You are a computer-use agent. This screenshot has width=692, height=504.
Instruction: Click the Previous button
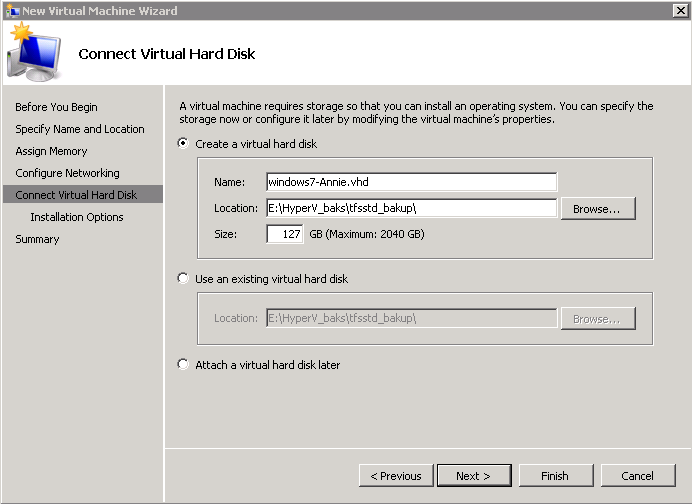coord(396,476)
